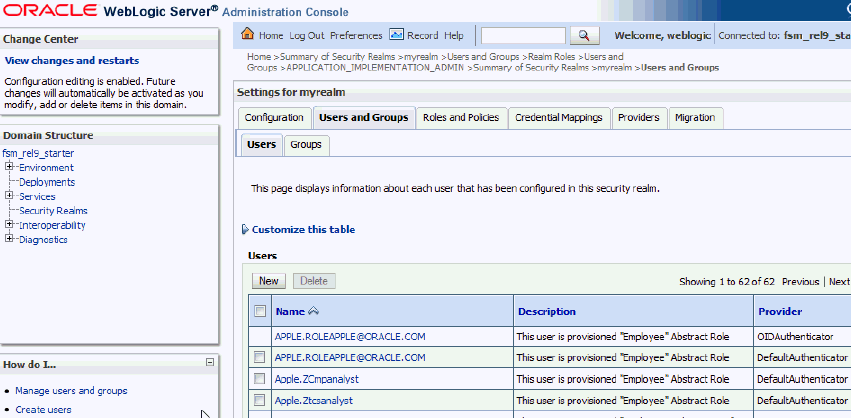851x418 pixels.
Task: Click into the console search field
Action: click(x=523, y=36)
